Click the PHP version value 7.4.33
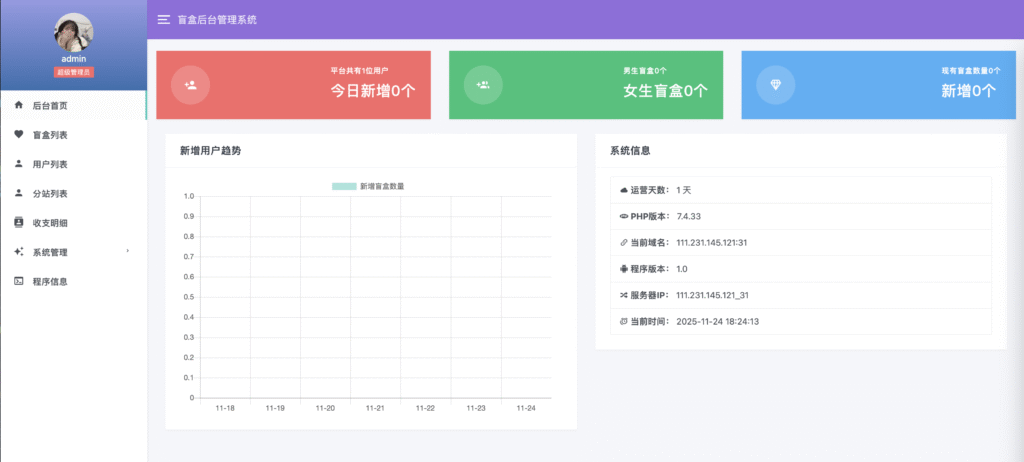1024x462 pixels. 688,216
